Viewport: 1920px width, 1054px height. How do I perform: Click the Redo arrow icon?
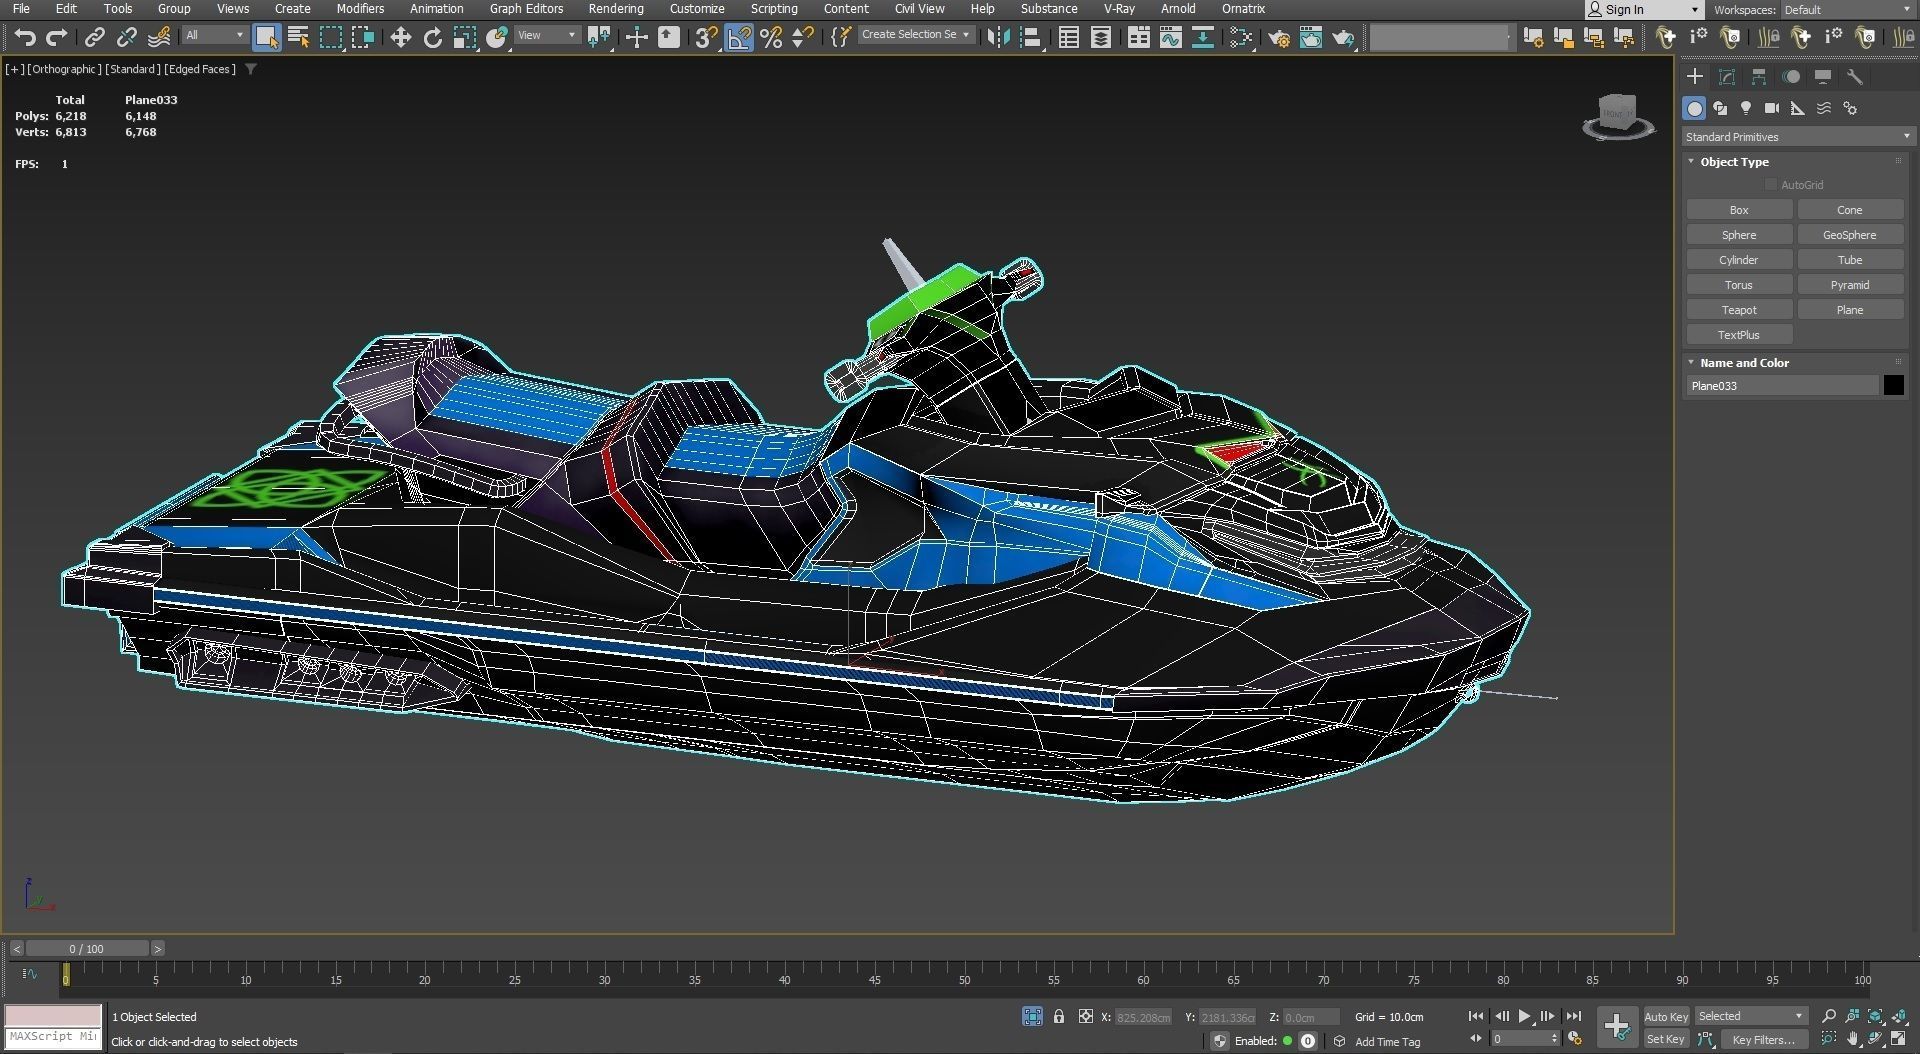57,37
